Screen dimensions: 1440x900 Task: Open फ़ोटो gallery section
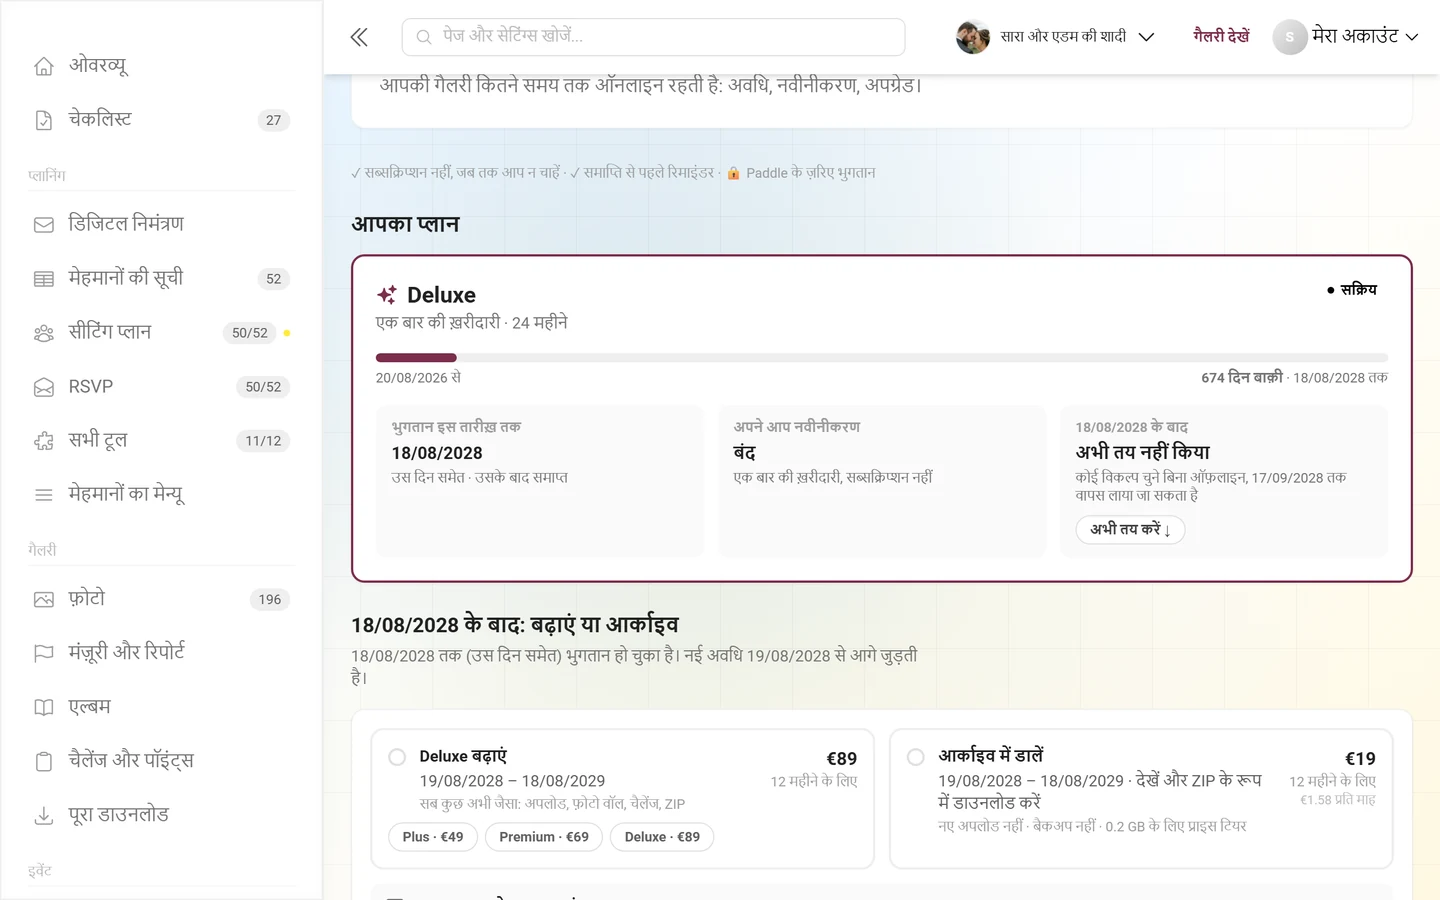[162, 600]
